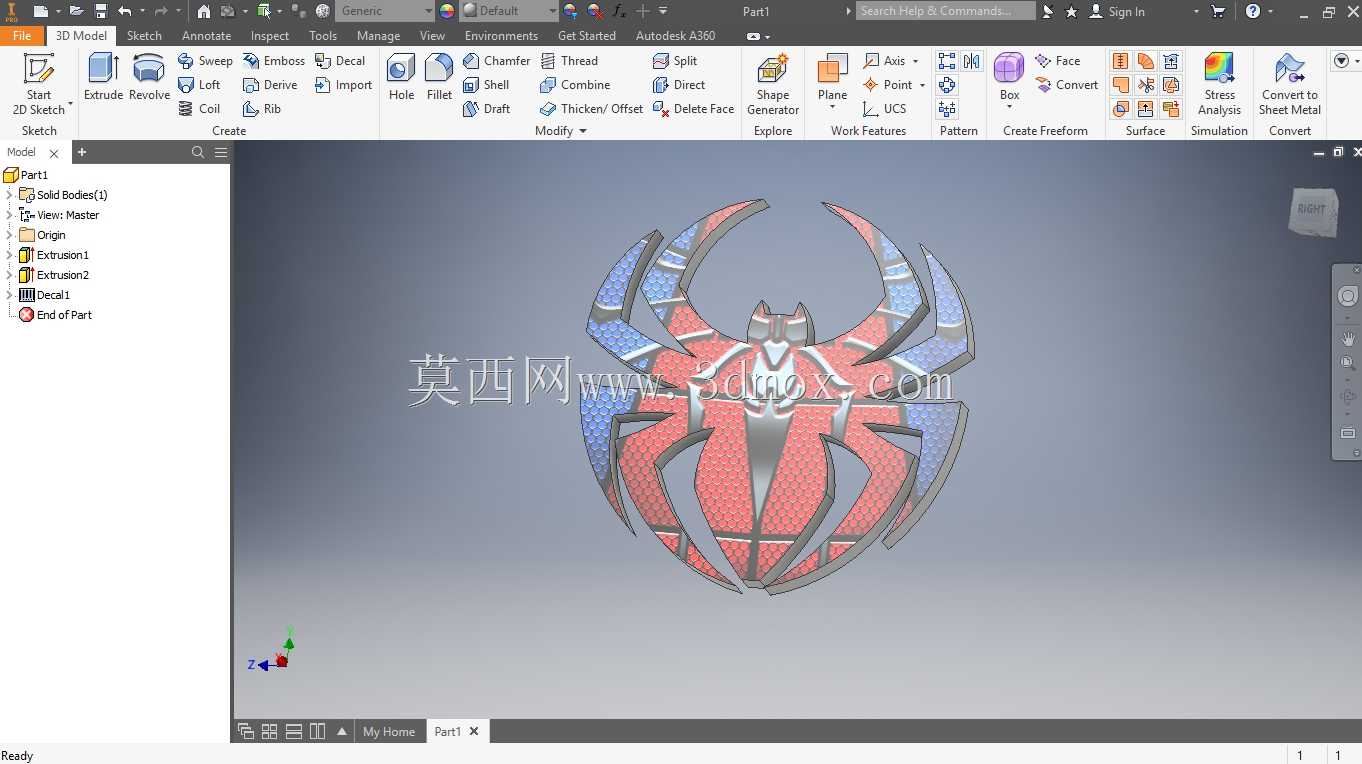Viewport: 1362px width, 764px height.
Task: Start a 2D Sketch
Action: point(39,85)
